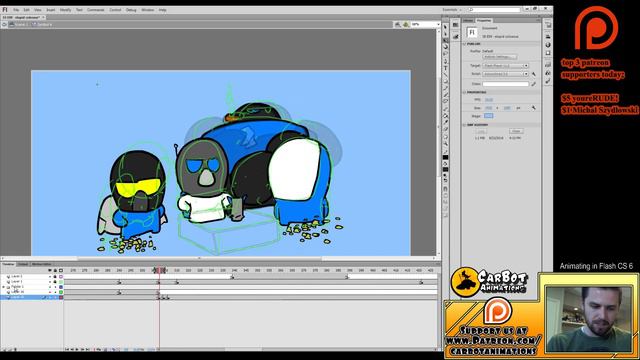Click the Publish Settings button

click(500, 57)
